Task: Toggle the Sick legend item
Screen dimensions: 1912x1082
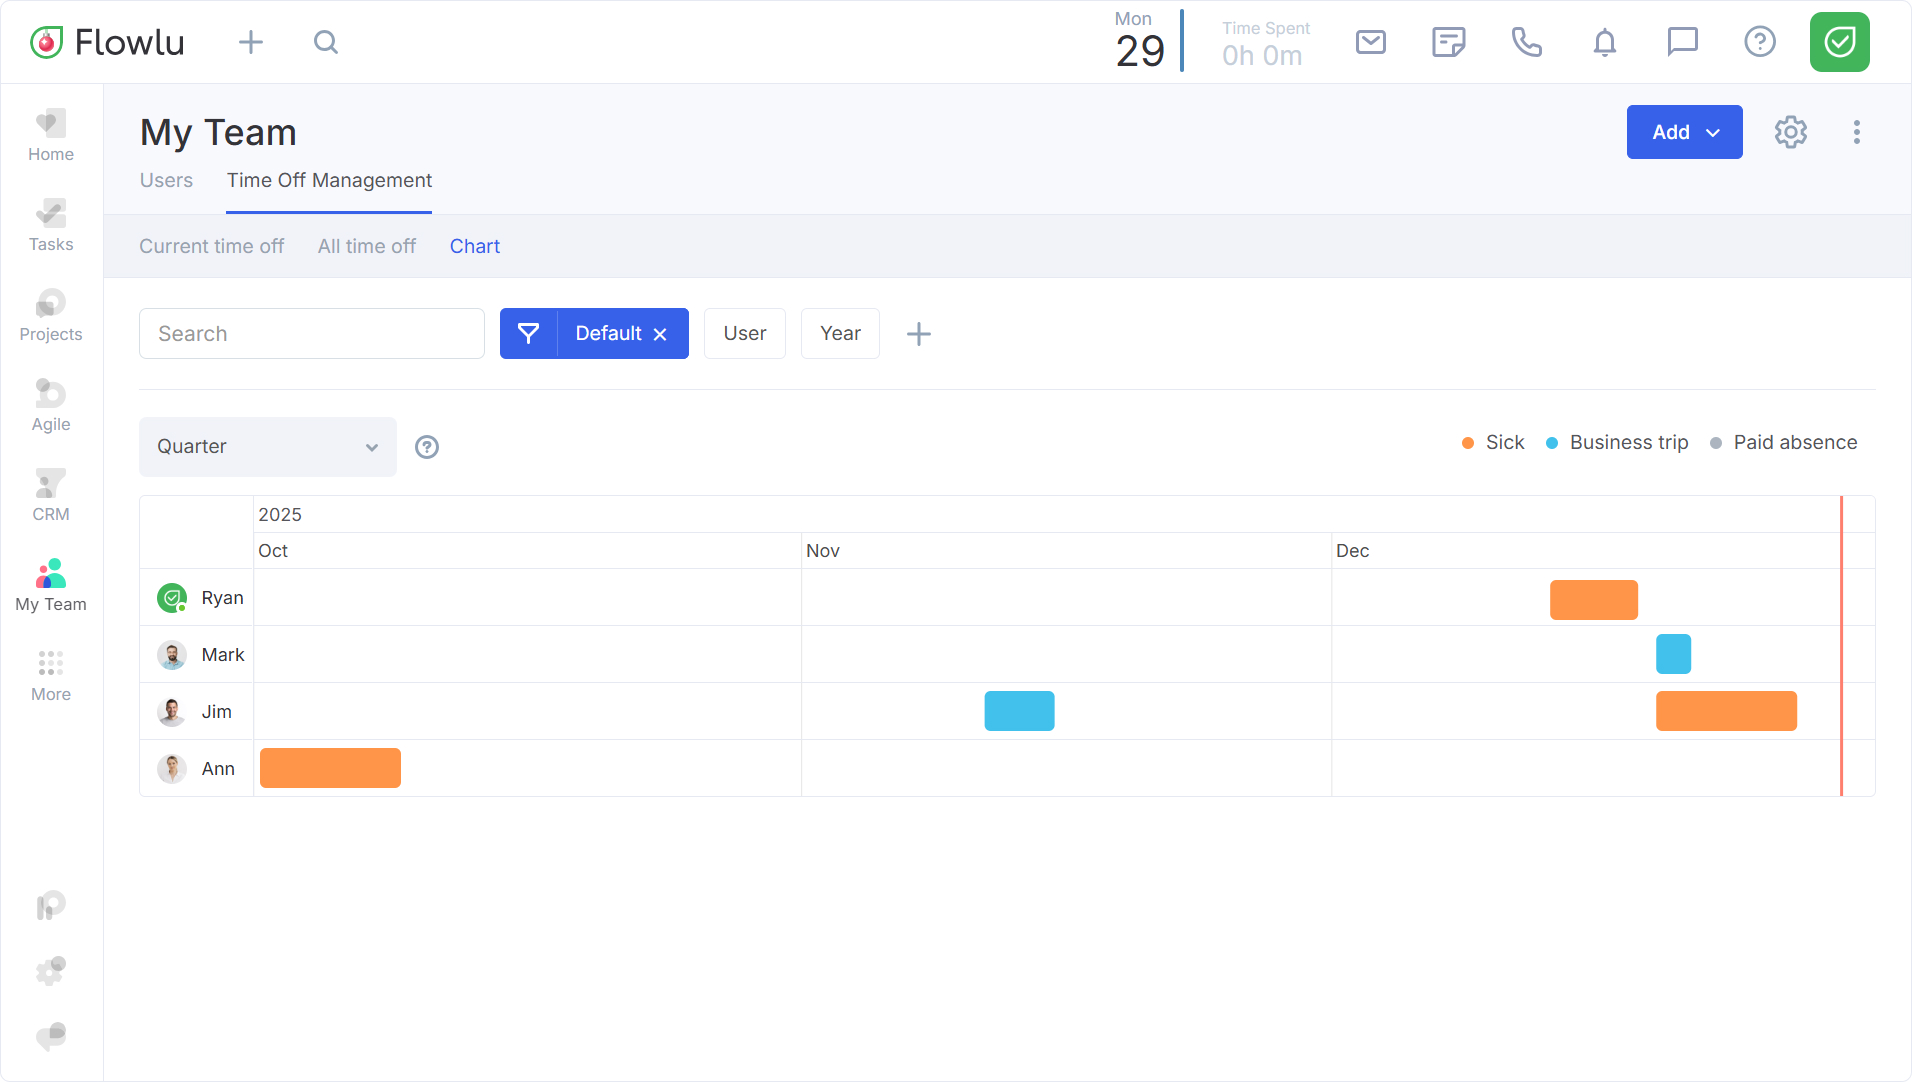Action: 1493,443
